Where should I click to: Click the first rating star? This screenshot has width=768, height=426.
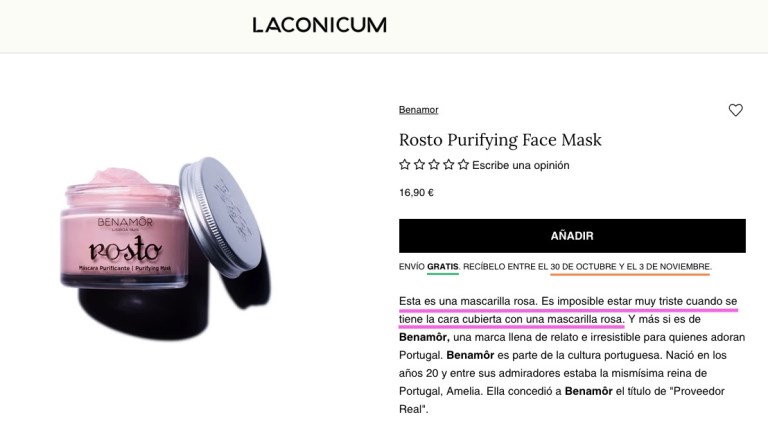(x=405, y=165)
